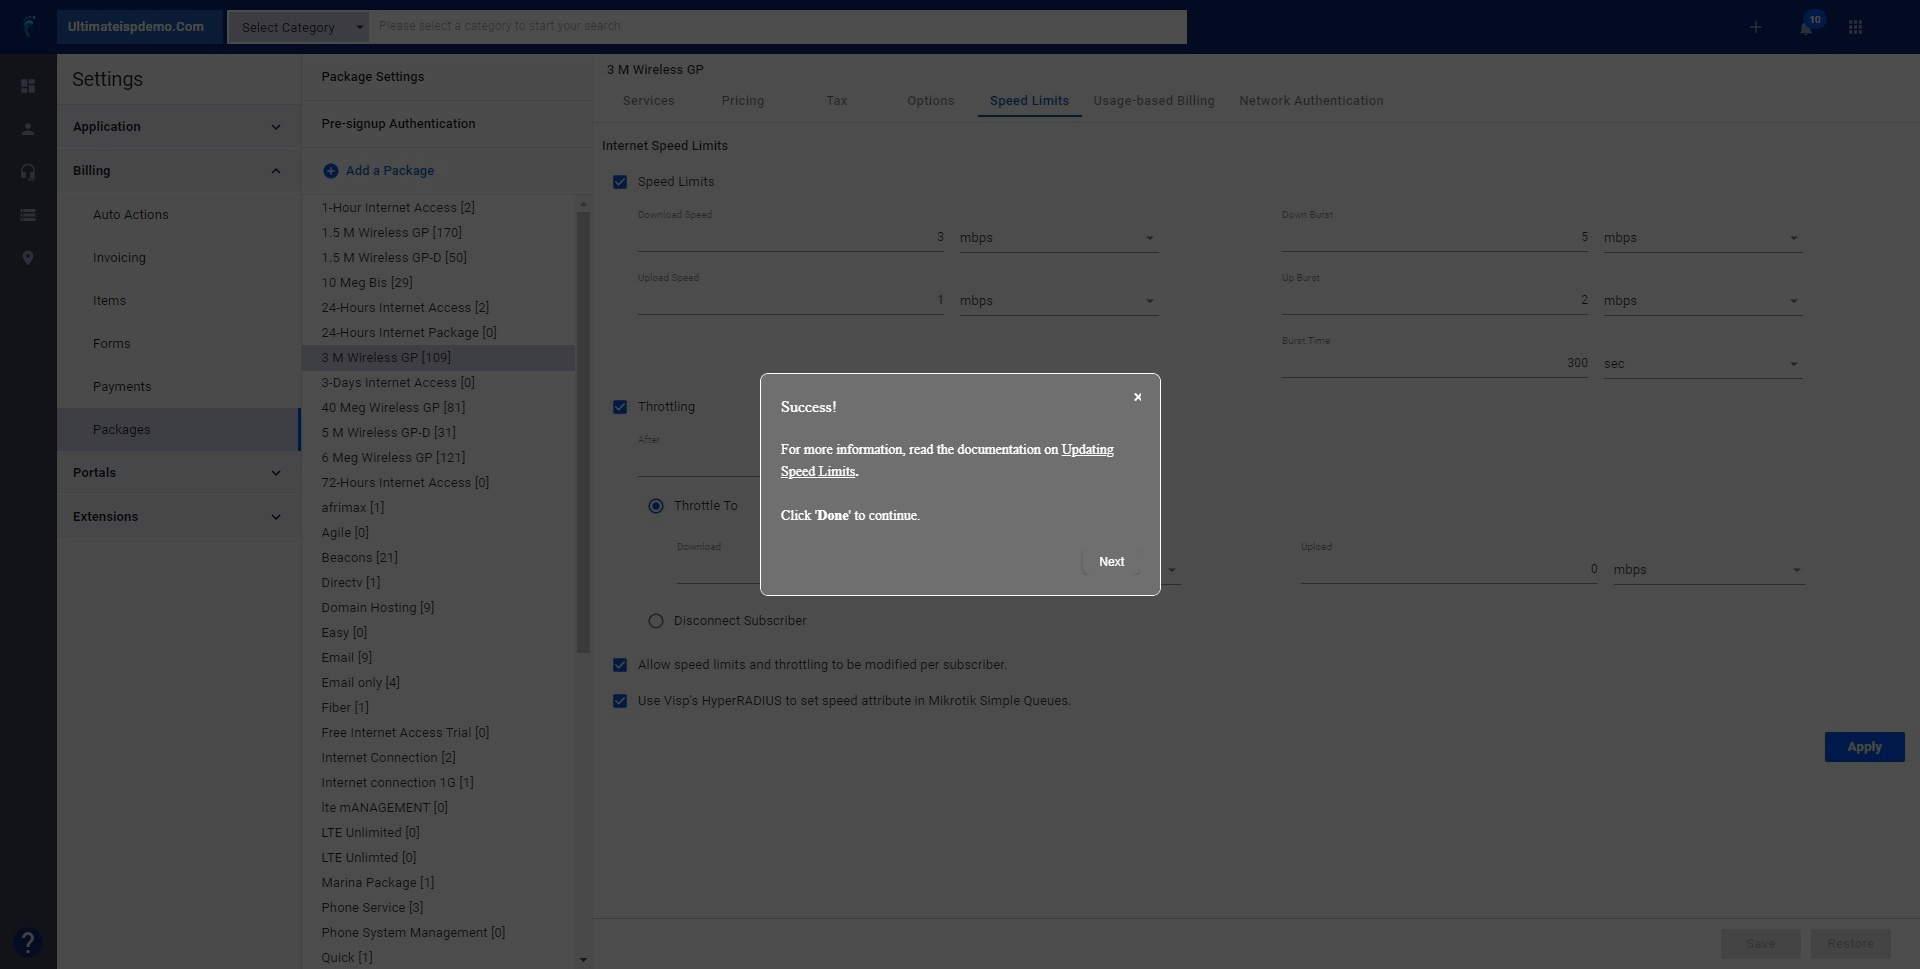Select the Throttle To radio button
This screenshot has height=969, width=1920.
656,506
